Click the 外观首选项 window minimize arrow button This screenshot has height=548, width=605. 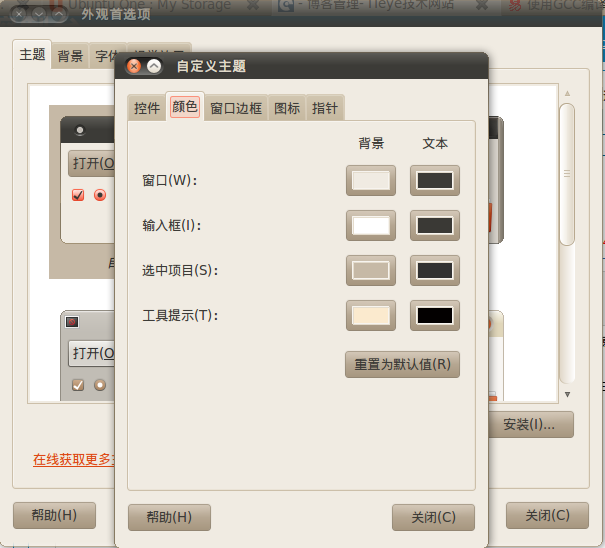[39, 14]
